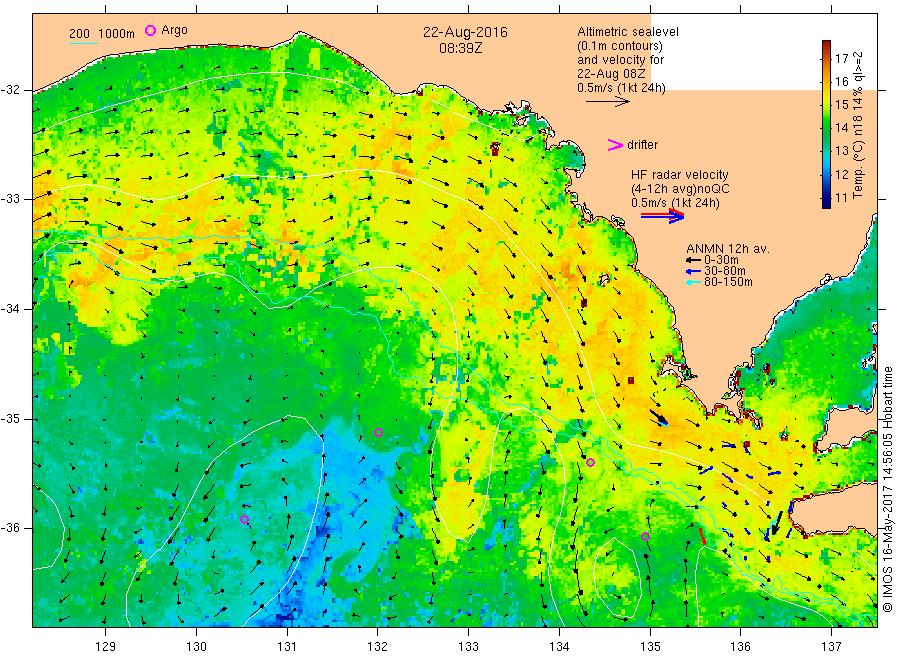This screenshot has height=660, width=900.
Task: Click the HF radar velocity red-blue arrow
Action: coord(663,216)
